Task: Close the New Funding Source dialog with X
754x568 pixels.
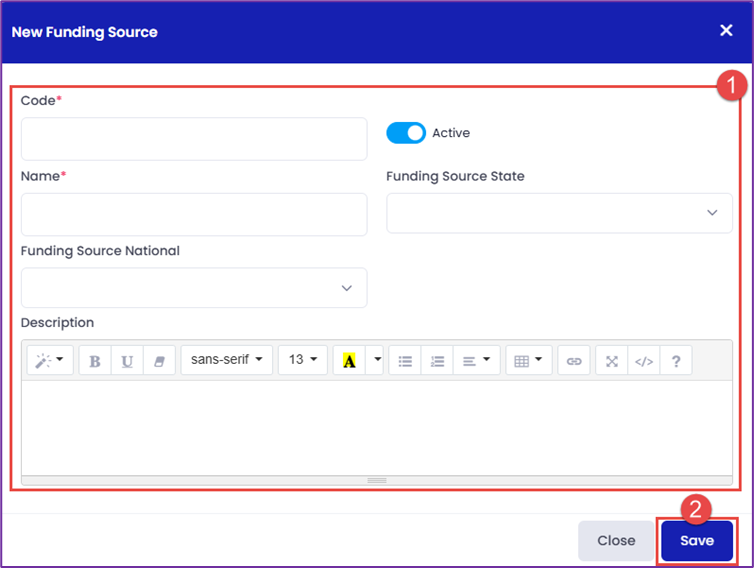Action: tap(726, 30)
